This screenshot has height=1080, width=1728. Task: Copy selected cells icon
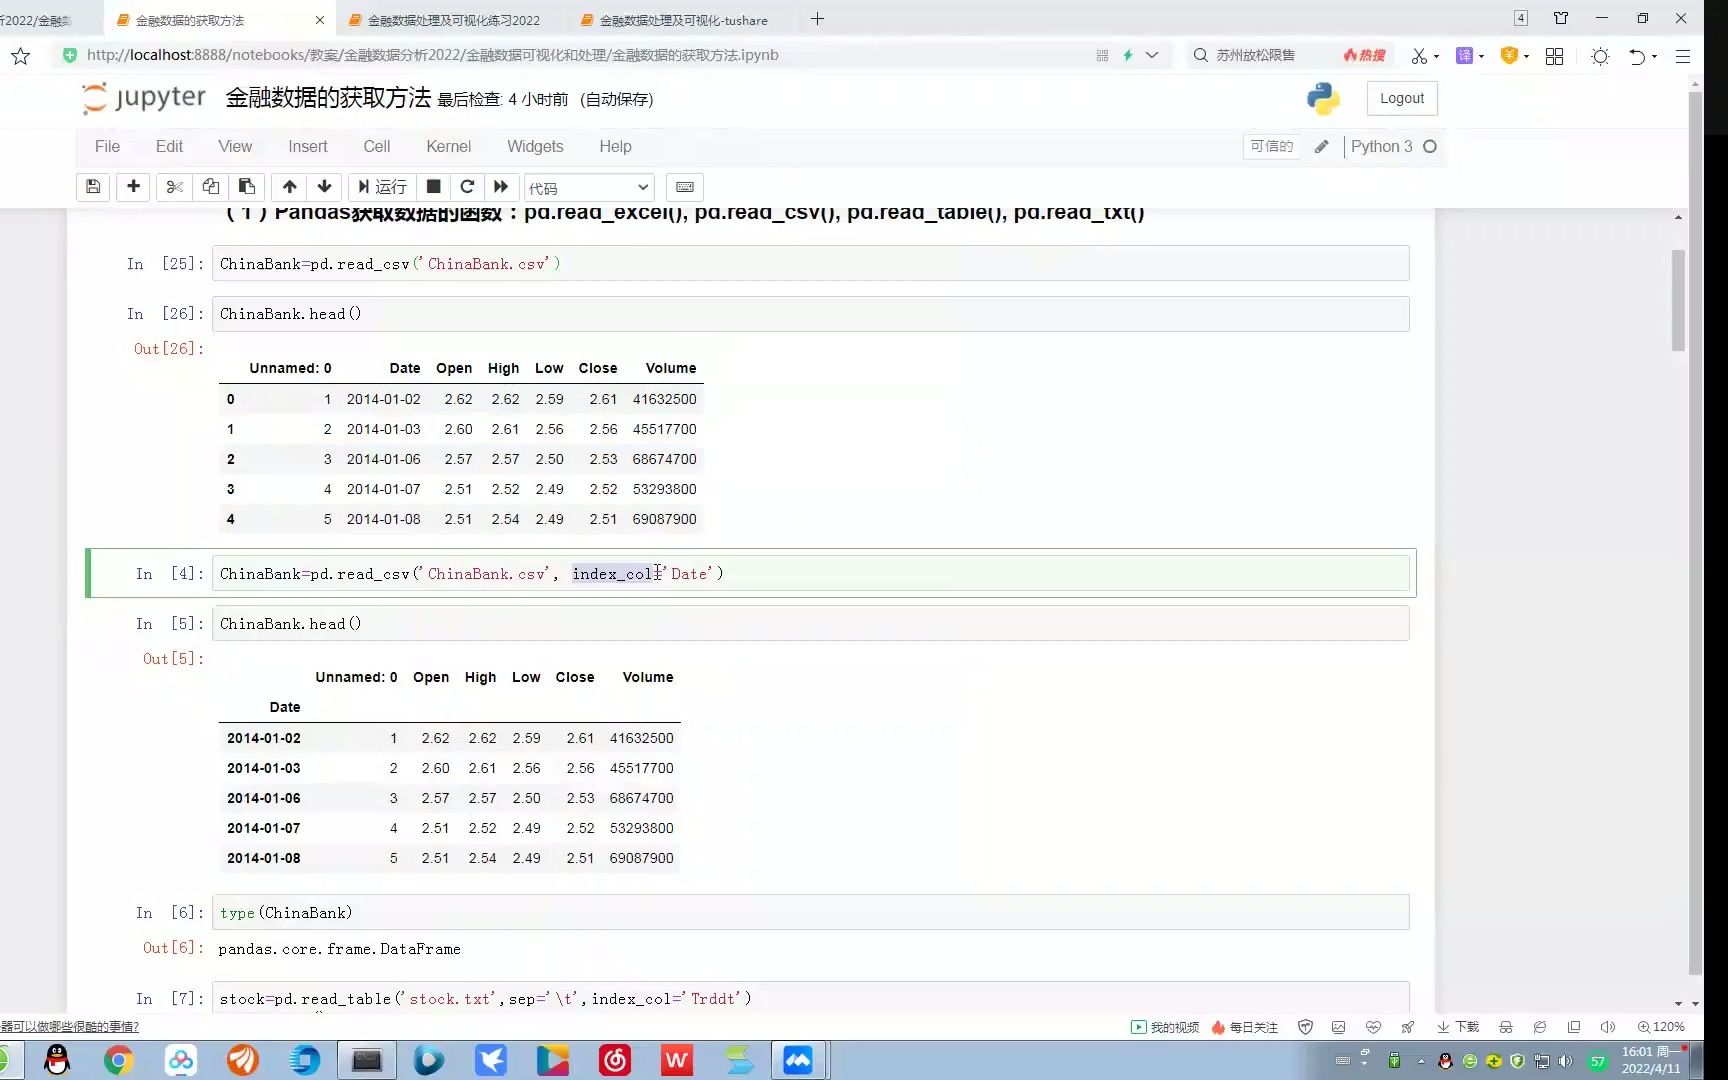click(210, 187)
